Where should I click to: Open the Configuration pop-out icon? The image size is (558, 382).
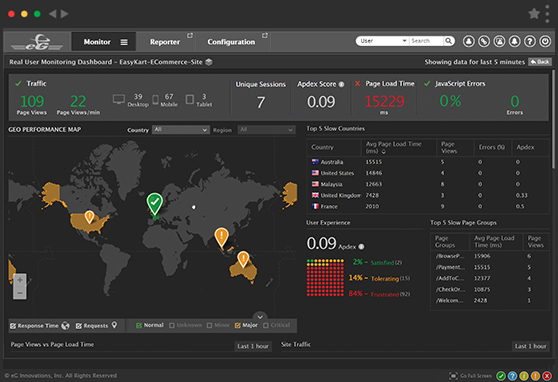coord(265,36)
